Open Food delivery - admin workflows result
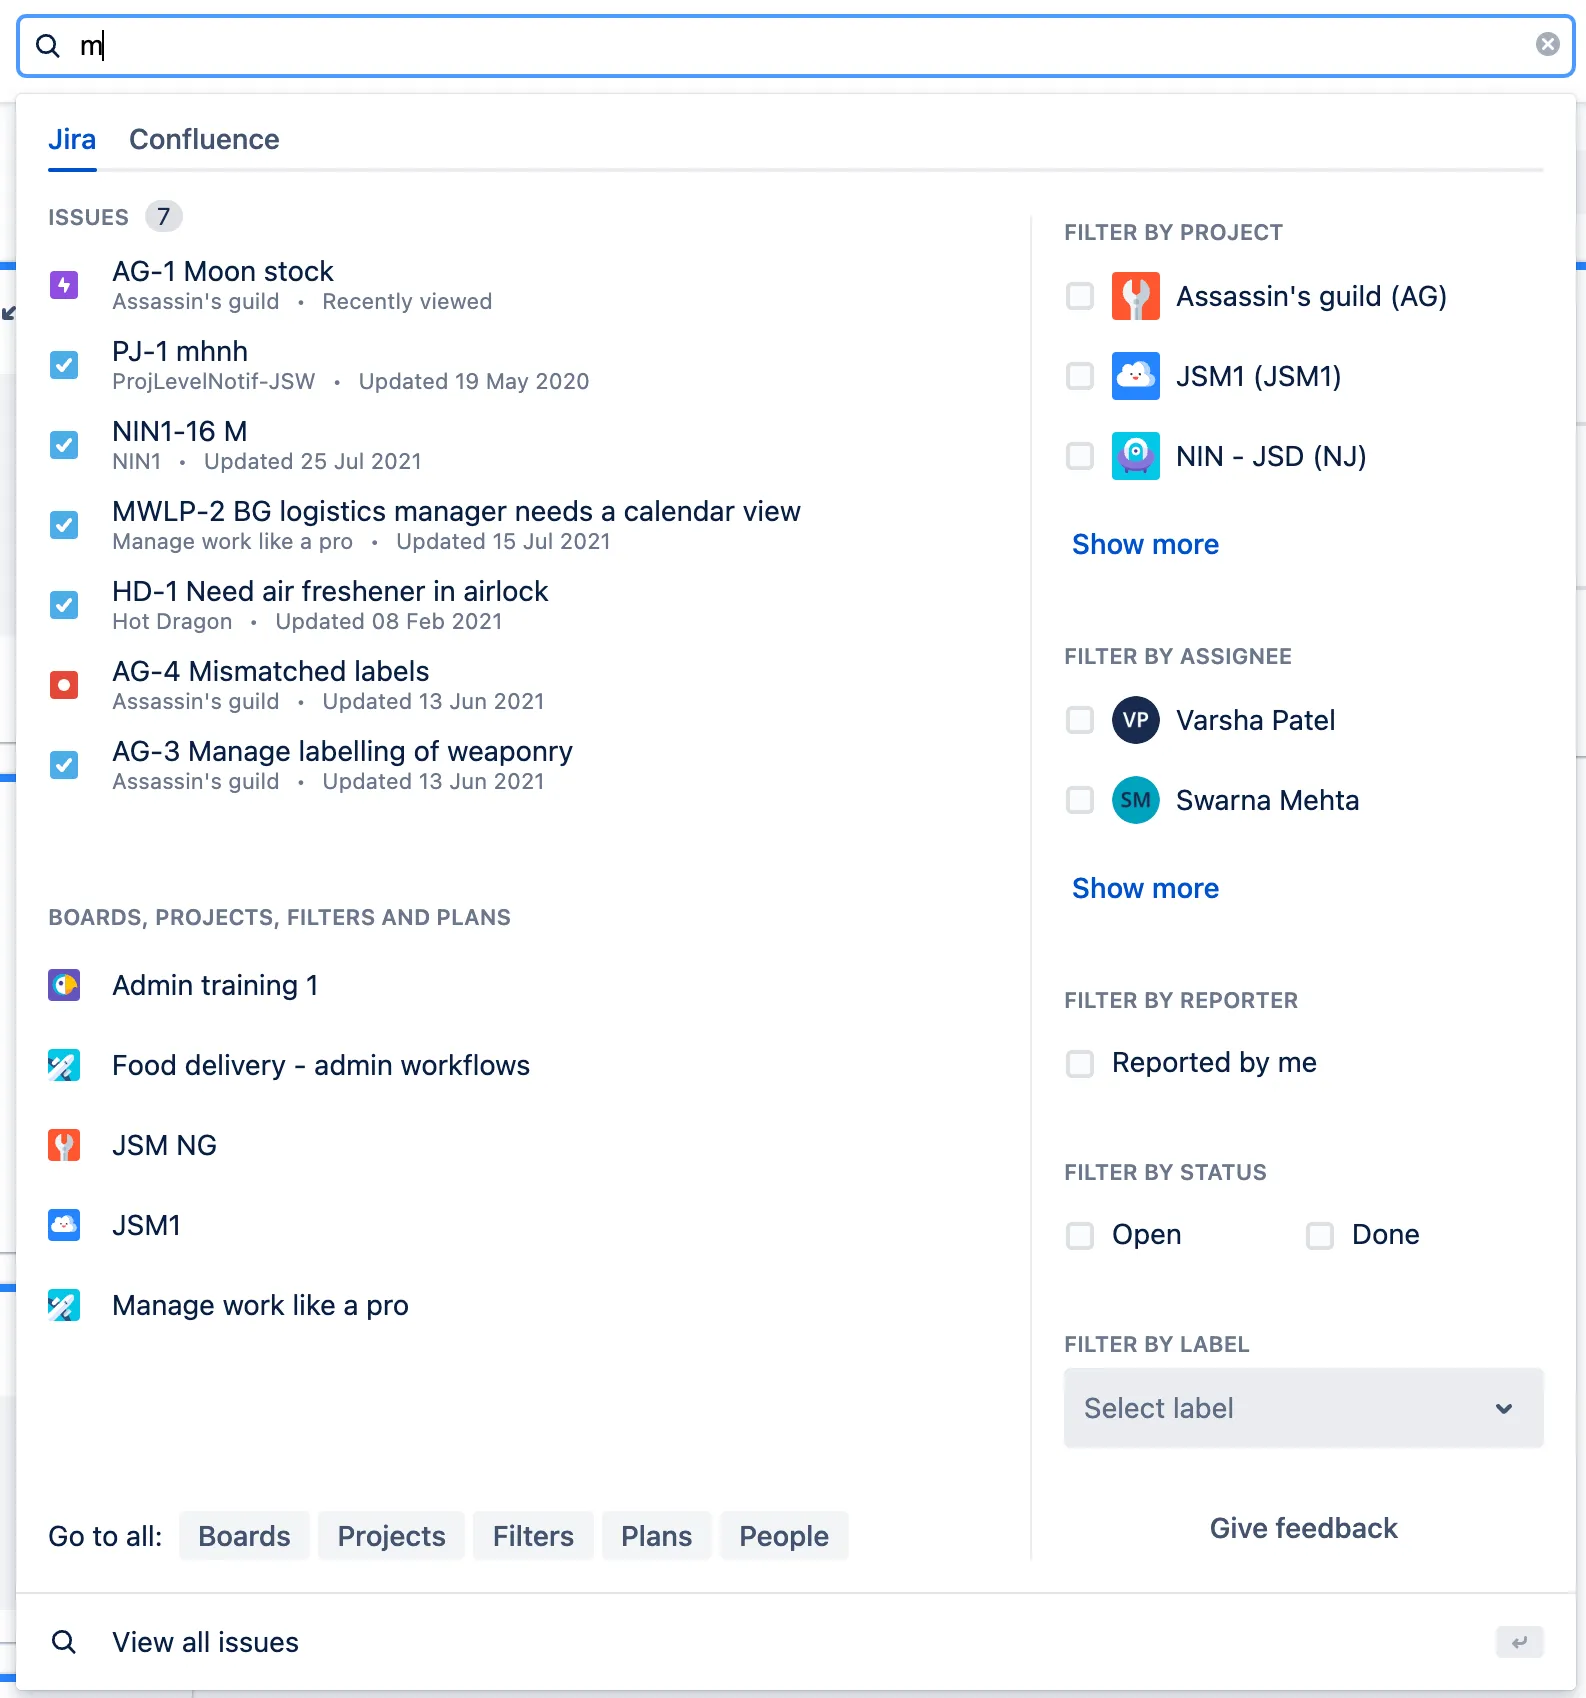The width and height of the screenshot is (1586, 1698). click(x=321, y=1065)
